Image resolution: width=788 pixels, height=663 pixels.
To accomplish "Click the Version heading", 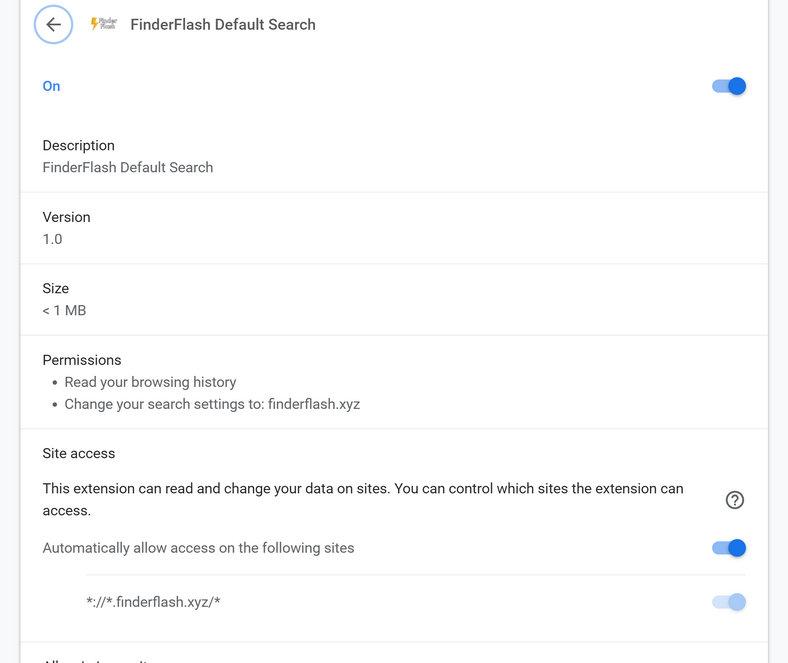I will [x=66, y=217].
